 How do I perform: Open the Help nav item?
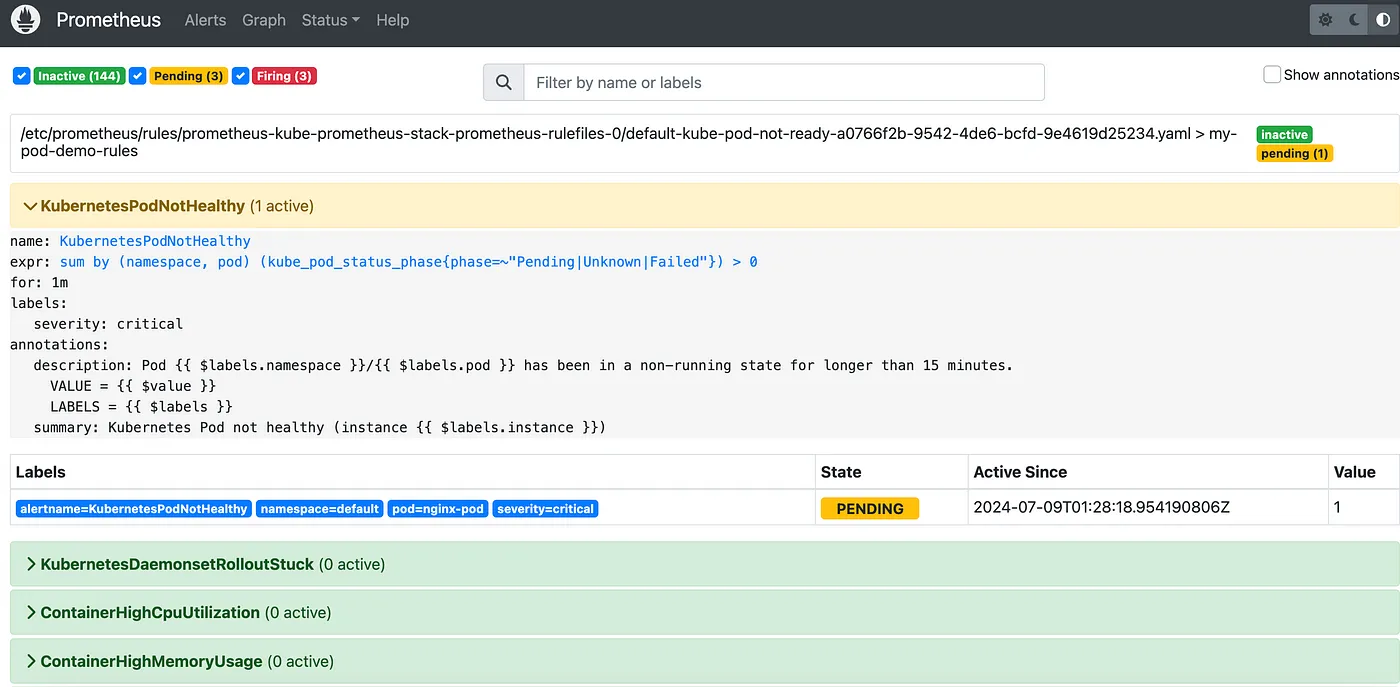(393, 20)
